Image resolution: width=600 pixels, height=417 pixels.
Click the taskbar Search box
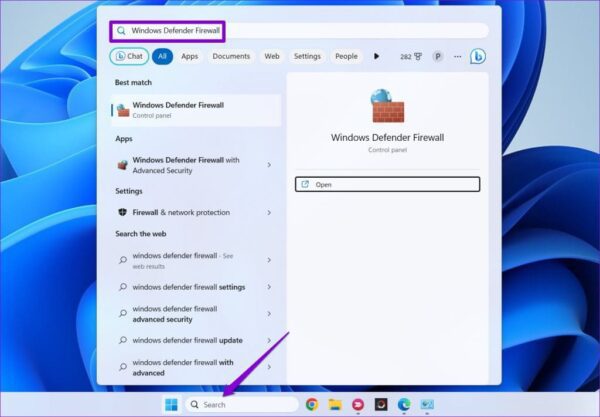pos(242,404)
